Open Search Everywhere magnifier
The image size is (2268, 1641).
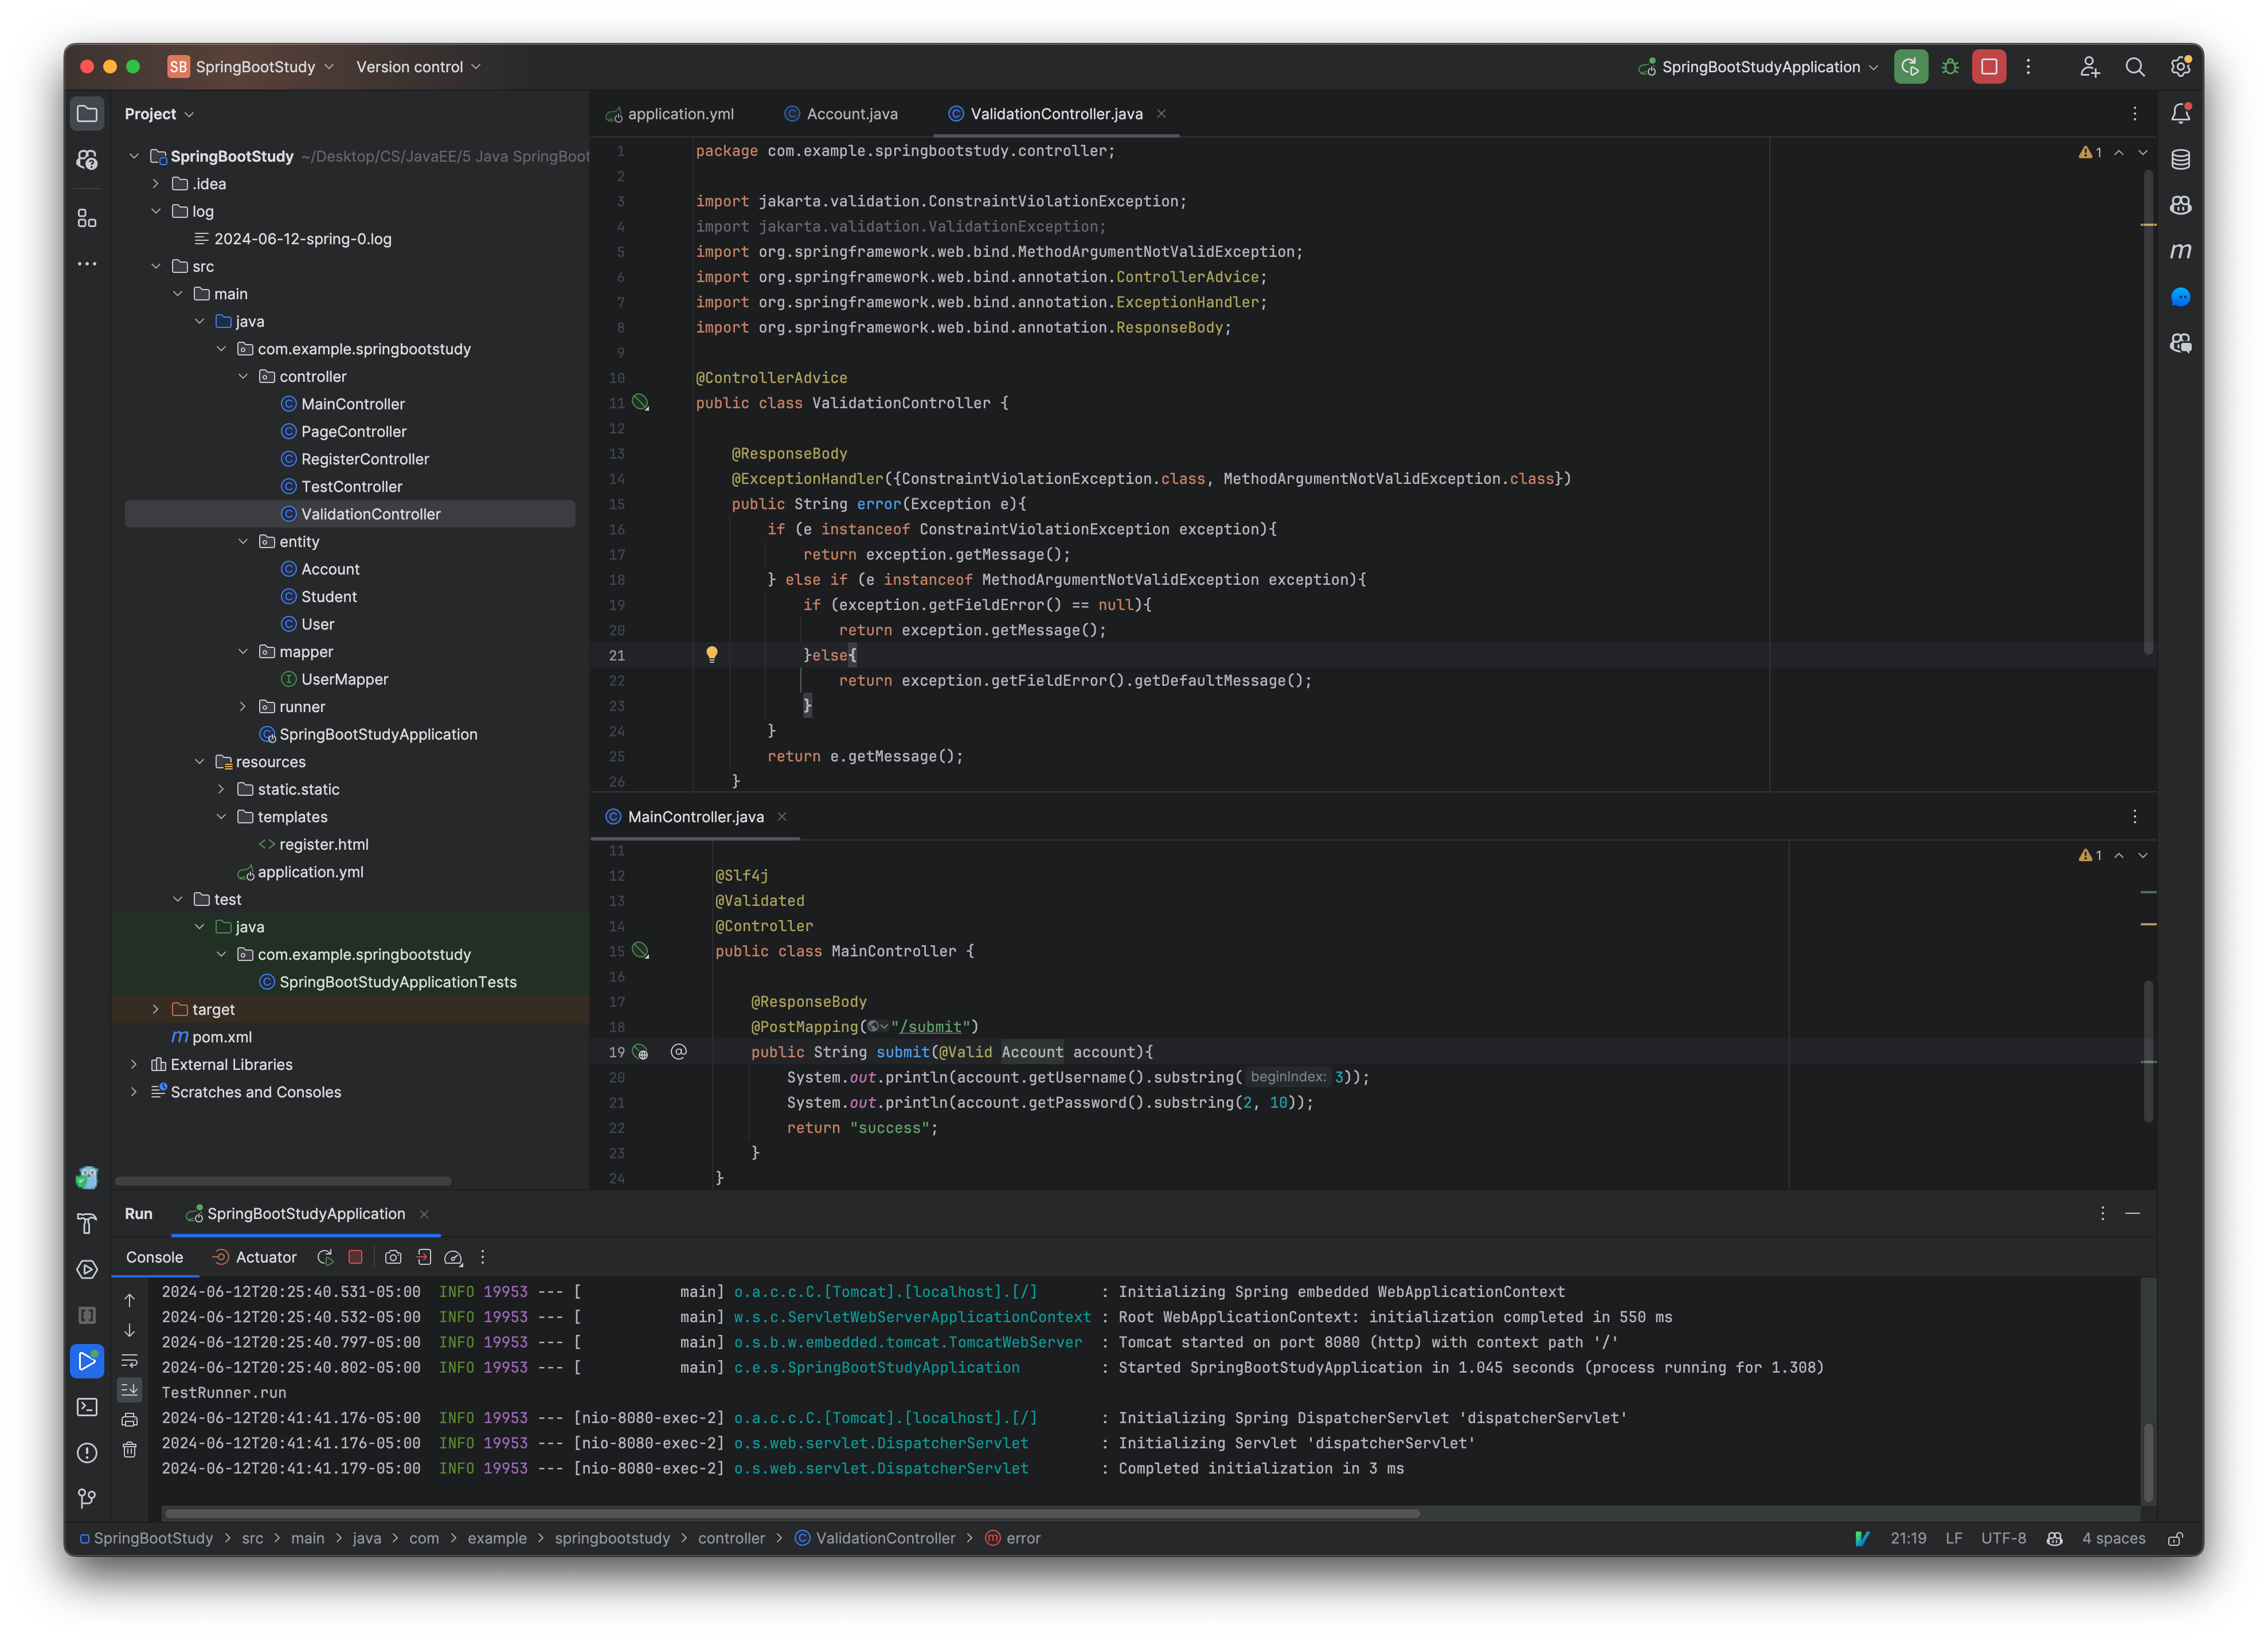tap(2135, 66)
